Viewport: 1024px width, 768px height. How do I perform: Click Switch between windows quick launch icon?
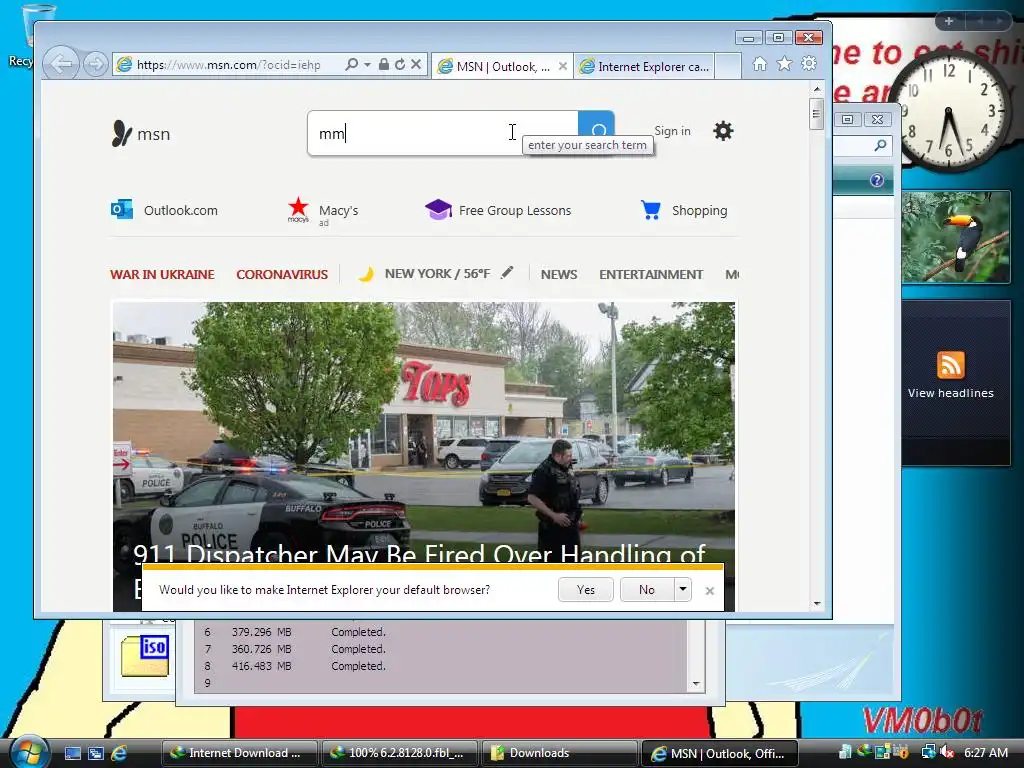(x=96, y=753)
